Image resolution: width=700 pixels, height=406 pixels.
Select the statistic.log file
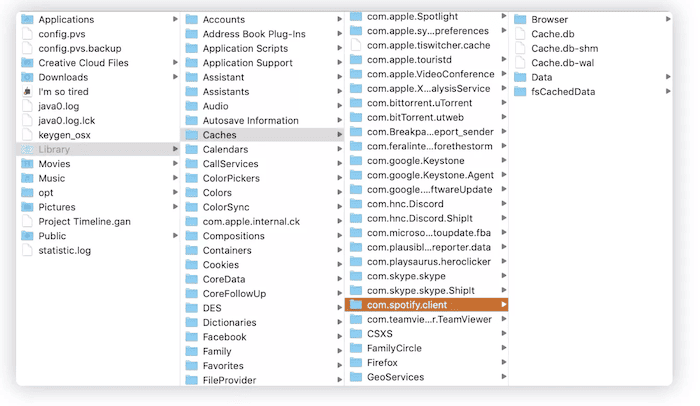tap(64, 250)
